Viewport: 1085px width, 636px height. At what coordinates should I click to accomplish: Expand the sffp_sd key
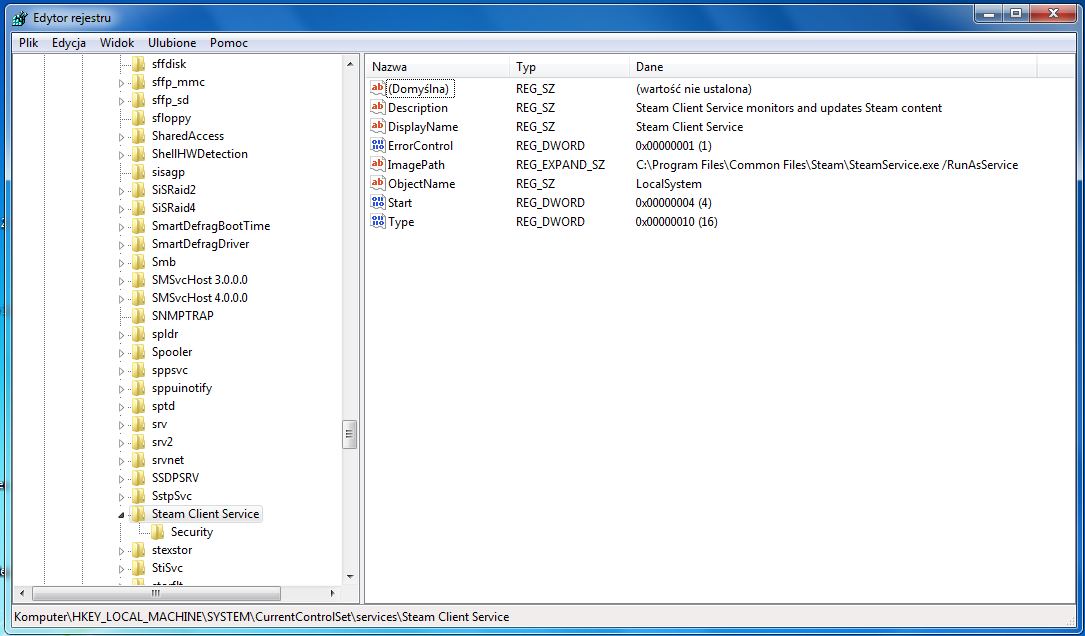[121, 101]
